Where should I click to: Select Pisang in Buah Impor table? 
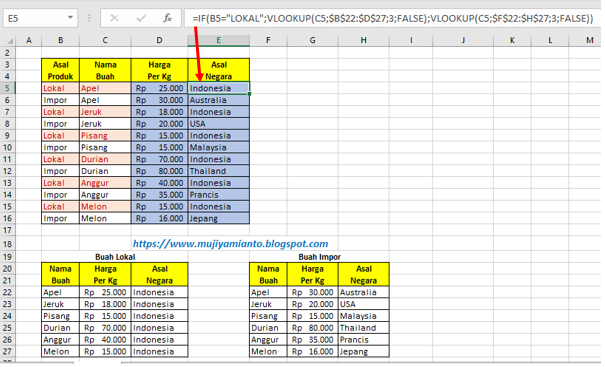268,316
